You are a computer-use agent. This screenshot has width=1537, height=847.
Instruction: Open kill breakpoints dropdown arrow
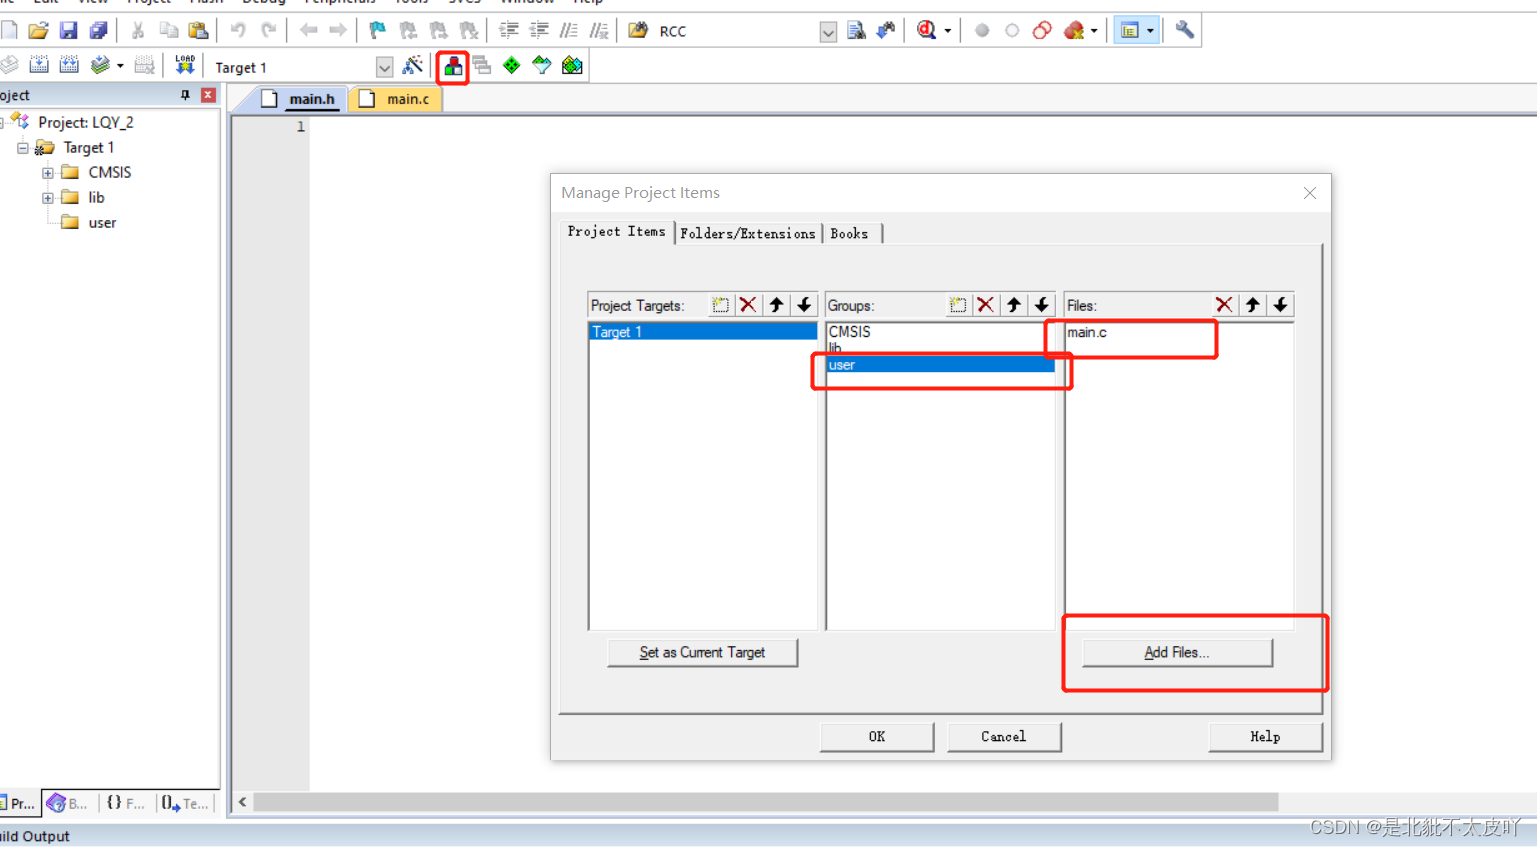pos(1094,31)
